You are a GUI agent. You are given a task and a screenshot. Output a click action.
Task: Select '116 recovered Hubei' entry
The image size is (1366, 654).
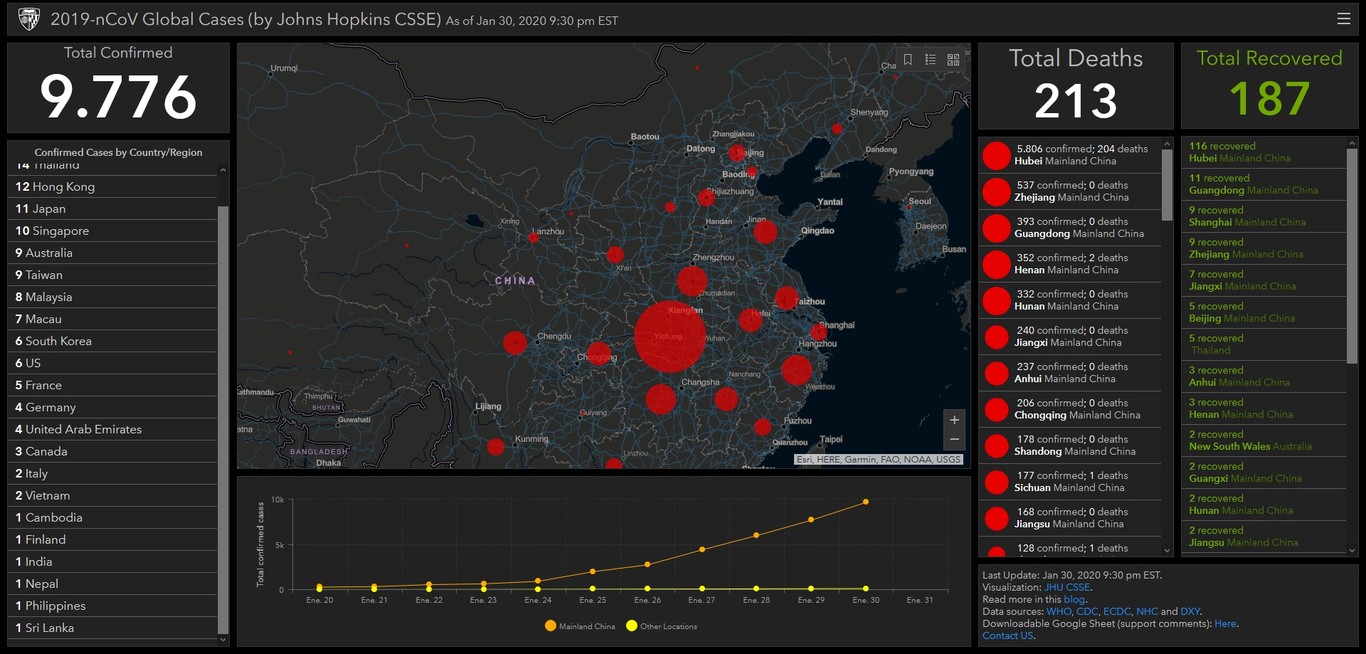tap(1264, 152)
